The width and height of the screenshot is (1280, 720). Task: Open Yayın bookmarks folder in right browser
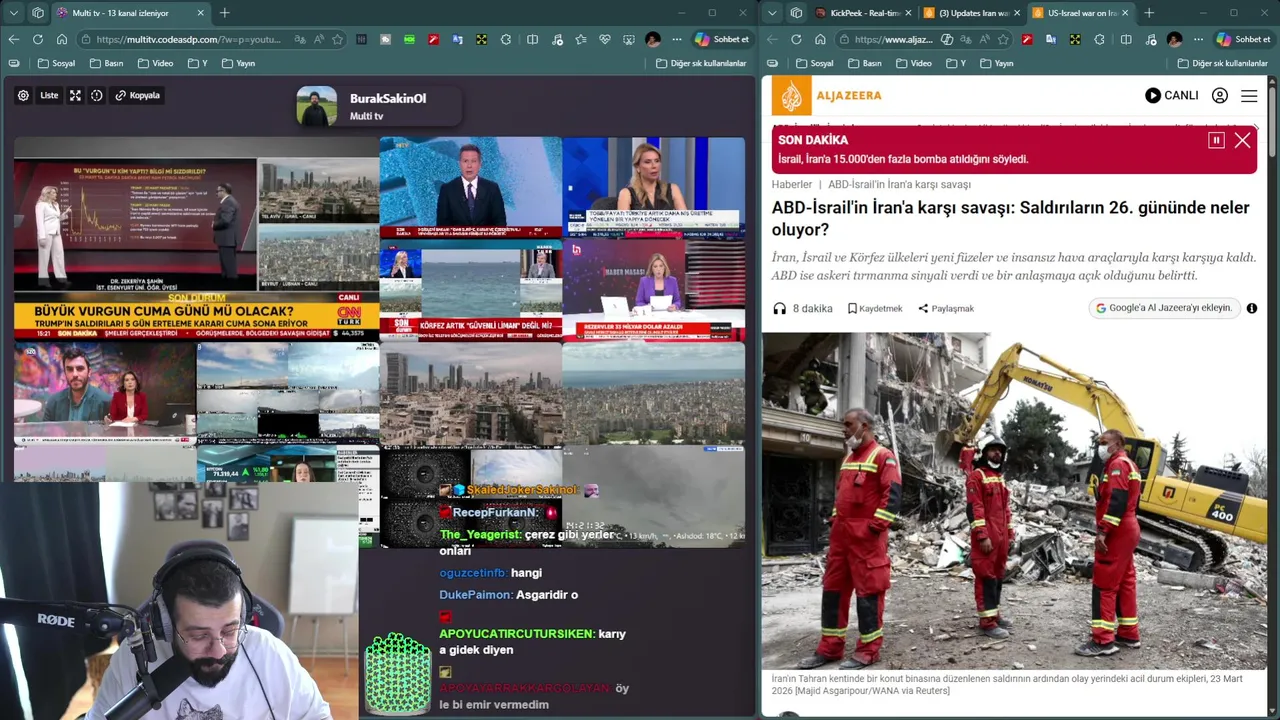click(x=997, y=63)
